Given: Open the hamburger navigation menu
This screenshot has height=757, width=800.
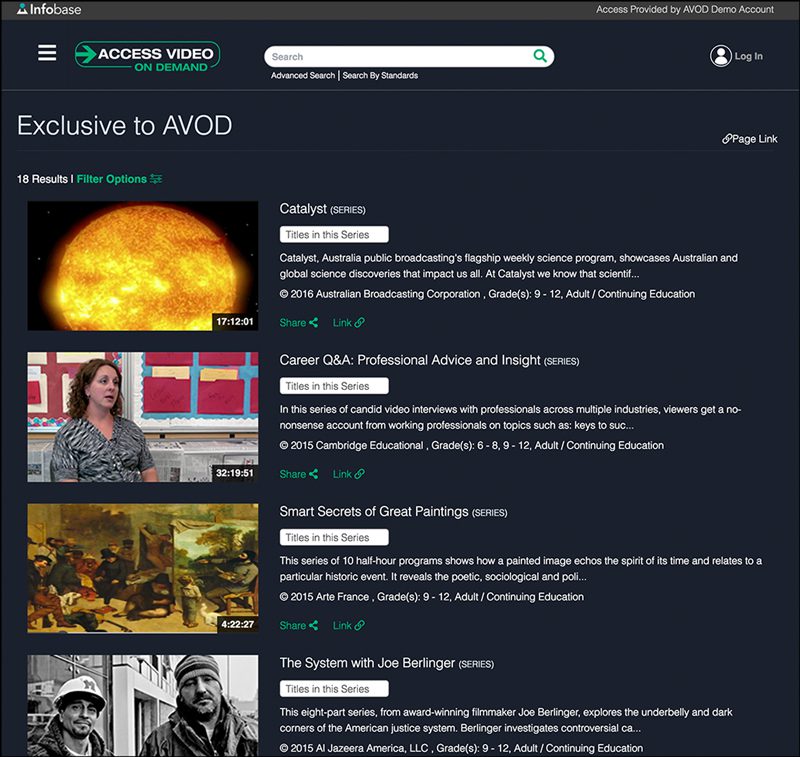Looking at the screenshot, I should pyautogui.click(x=47, y=53).
